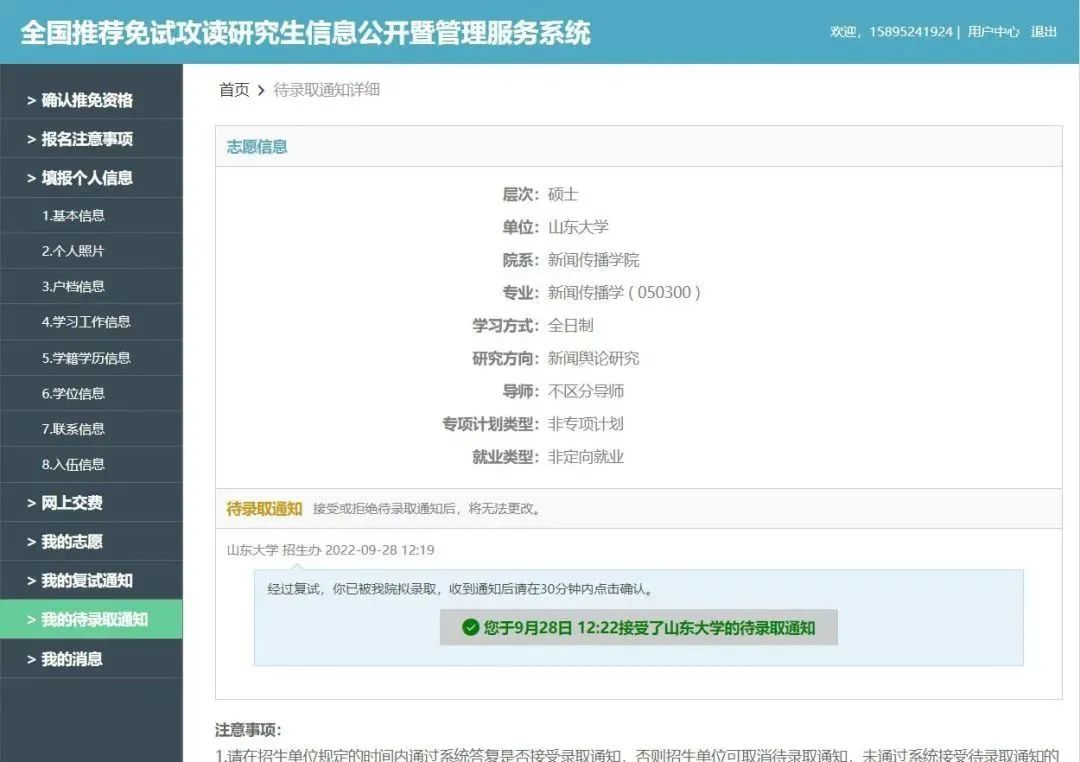Open 7.联系信息 submenu item
The height and width of the screenshot is (762, 1080).
(73, 429)
